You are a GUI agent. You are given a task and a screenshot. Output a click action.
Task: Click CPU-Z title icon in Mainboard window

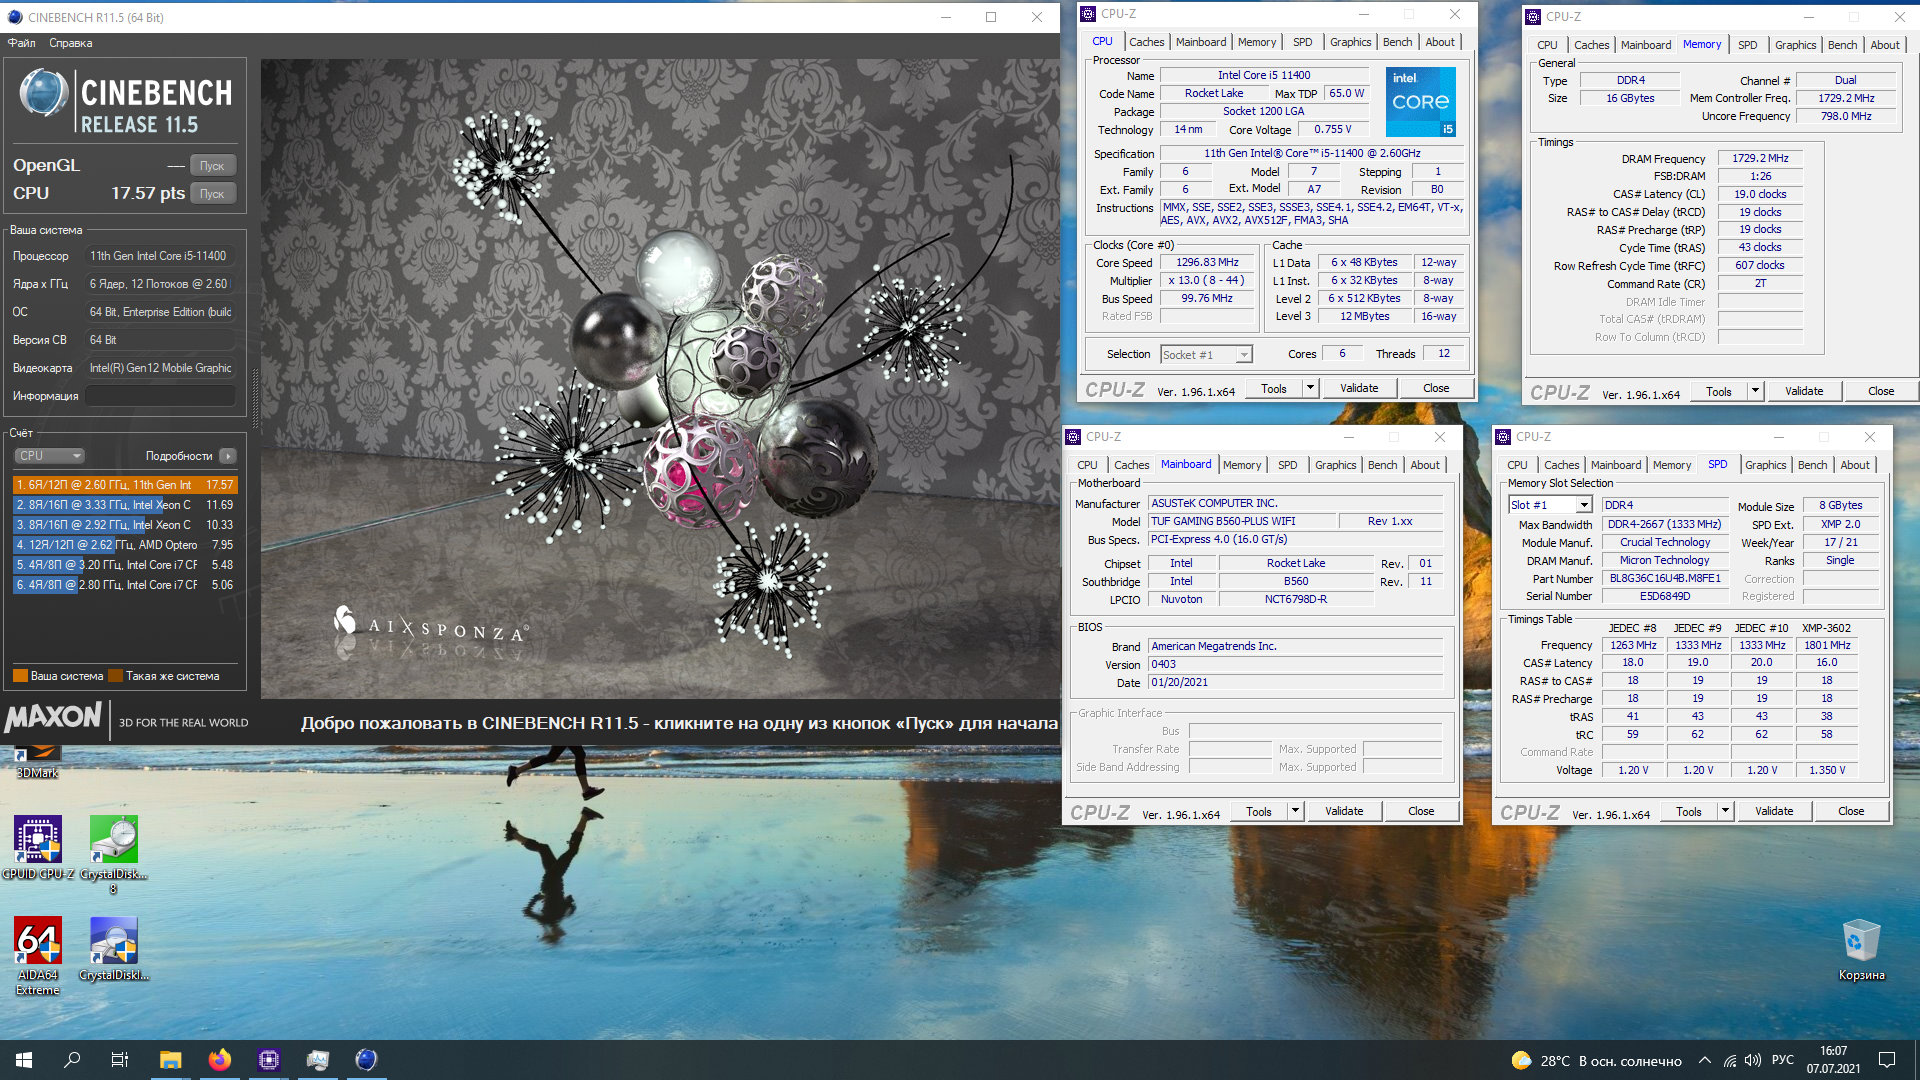coord(1073,437)
